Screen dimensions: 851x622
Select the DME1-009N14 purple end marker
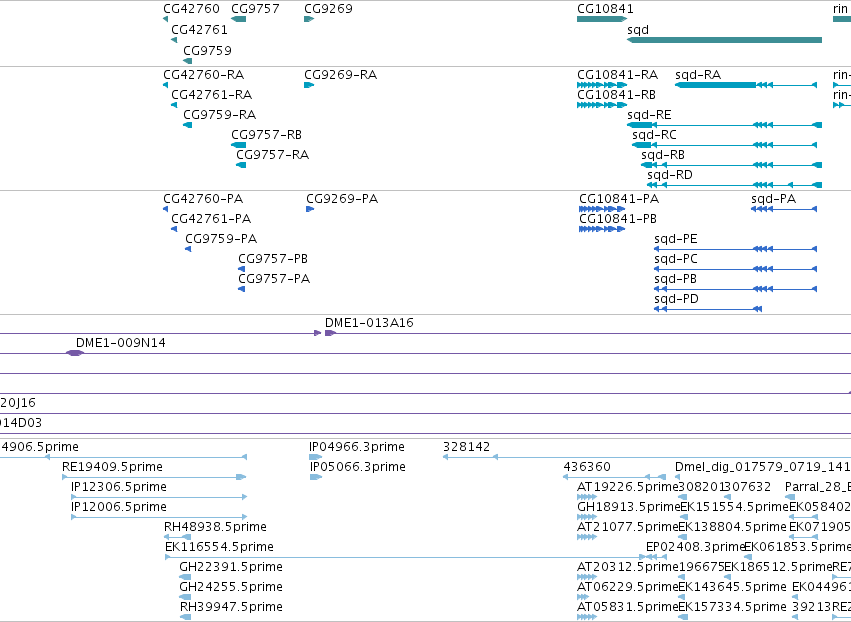click(x=75, y=353)
